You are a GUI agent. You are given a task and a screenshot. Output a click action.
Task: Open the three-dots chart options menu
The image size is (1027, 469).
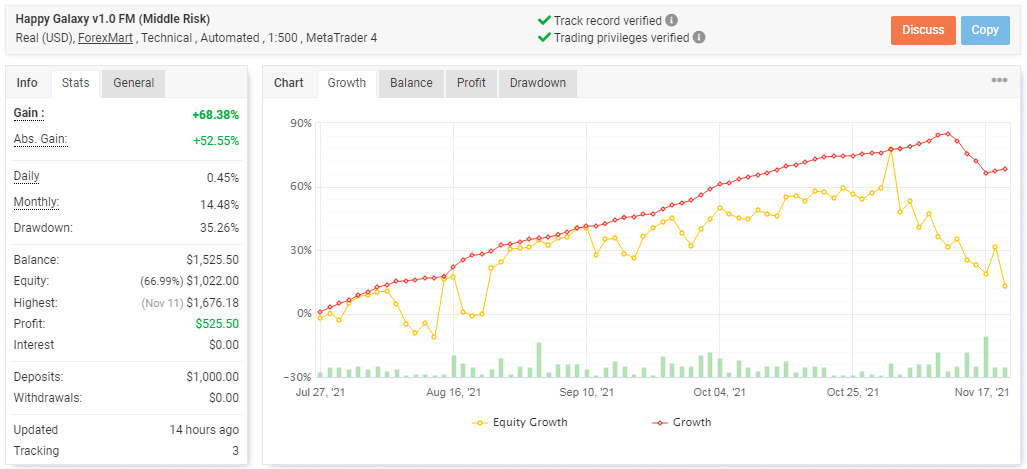(999, 81)
